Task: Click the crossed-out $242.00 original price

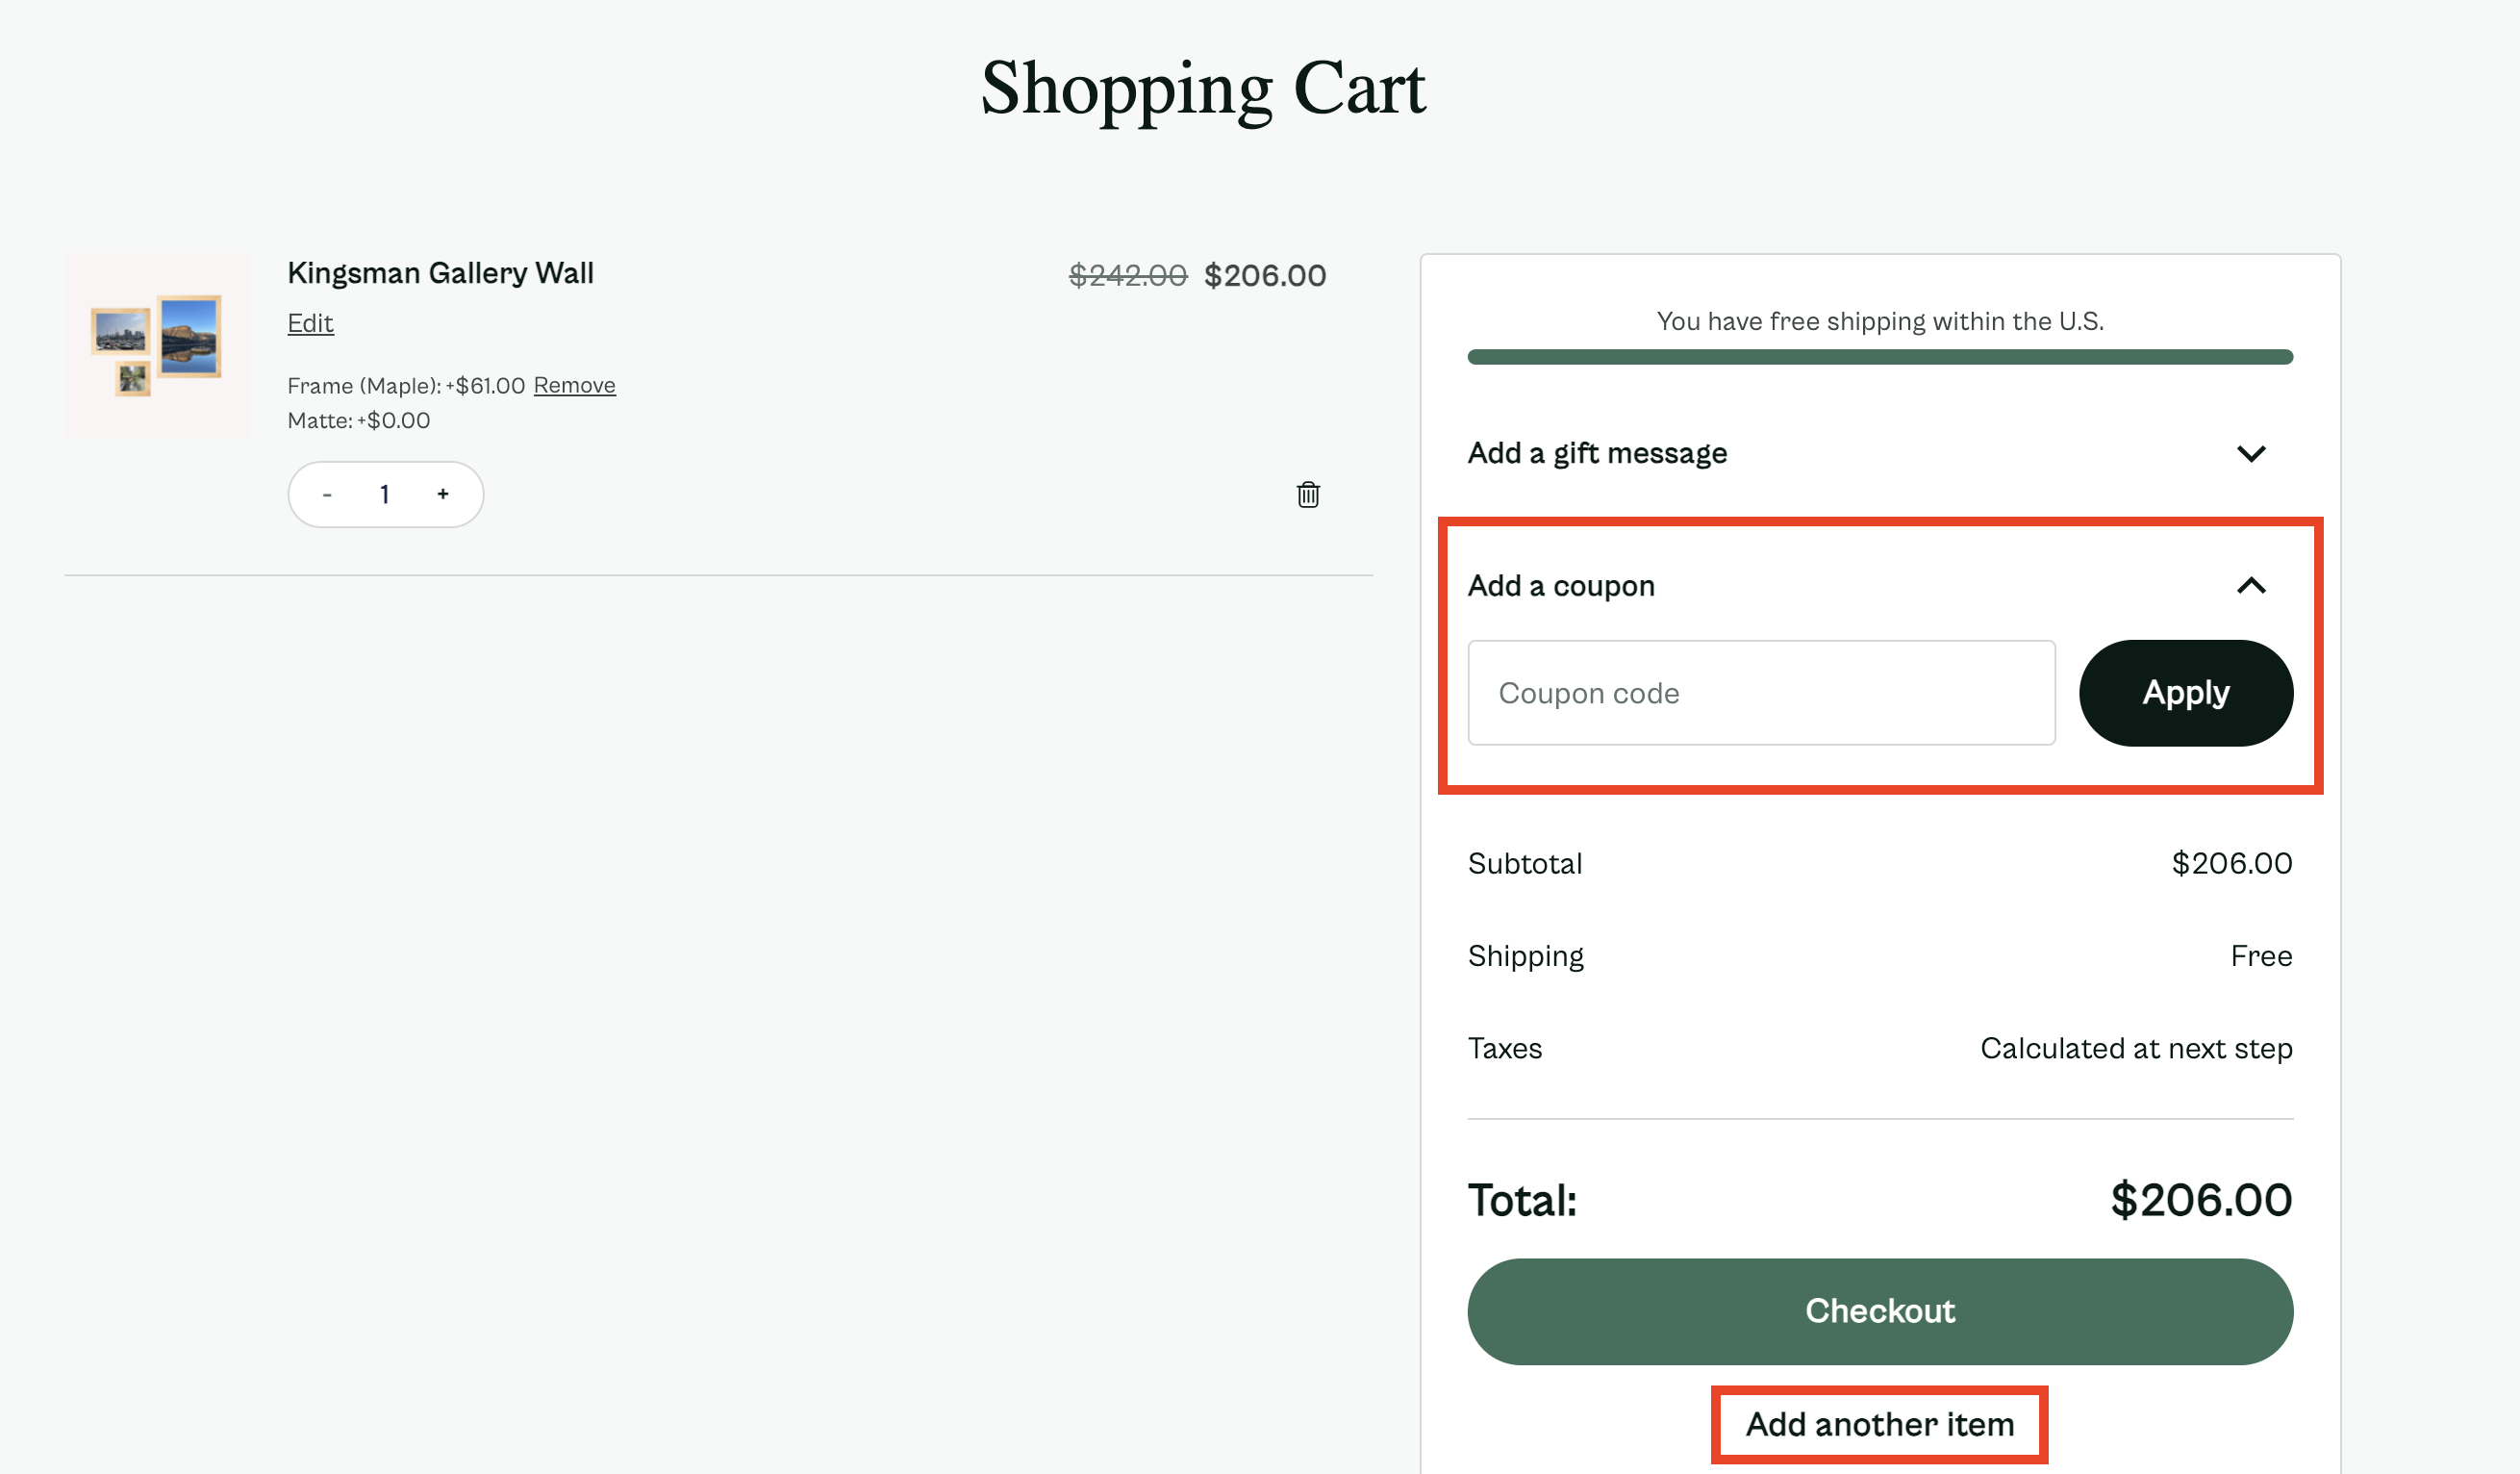Action: pos(1127,275)
